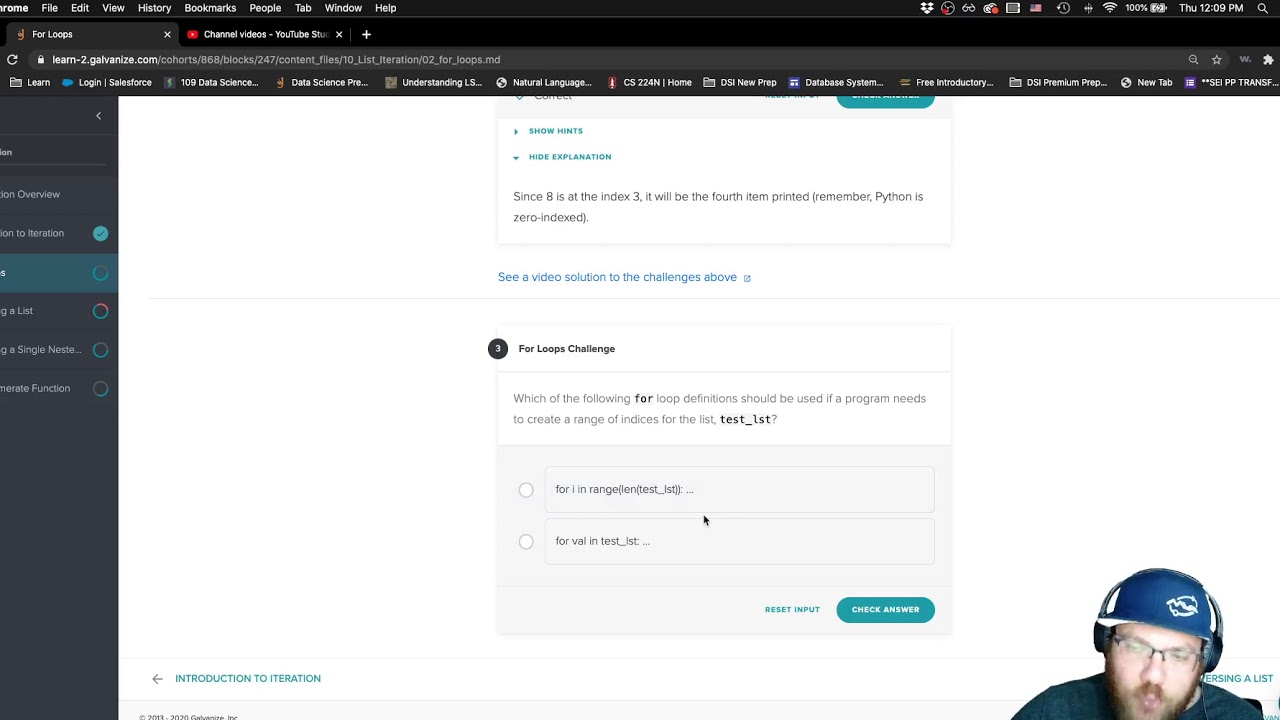Screen dimensions: 1280x720
Task: Select the radio for range(len(test_lst)) option
Action: tap(526, 490)
